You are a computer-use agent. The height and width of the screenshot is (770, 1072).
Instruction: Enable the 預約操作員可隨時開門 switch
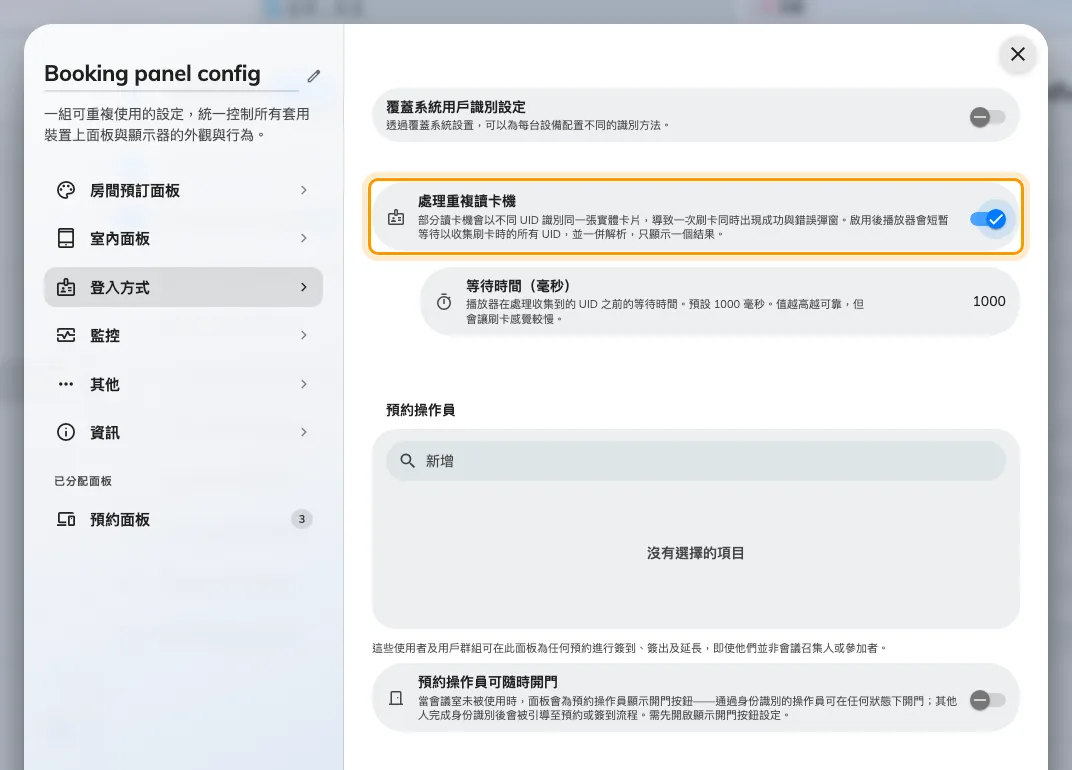pos(987,700)
